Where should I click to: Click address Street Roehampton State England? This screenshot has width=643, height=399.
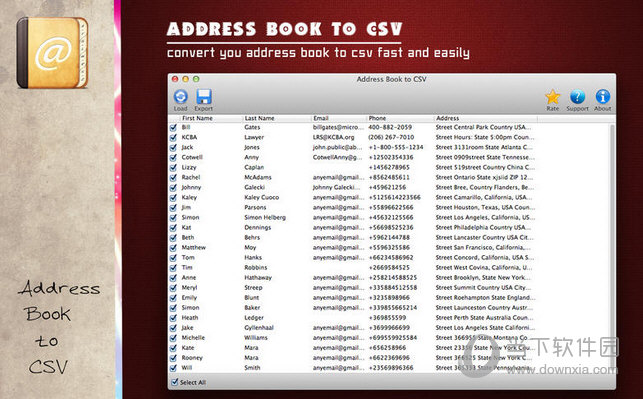pyautogui.click(x=485, y=297)
